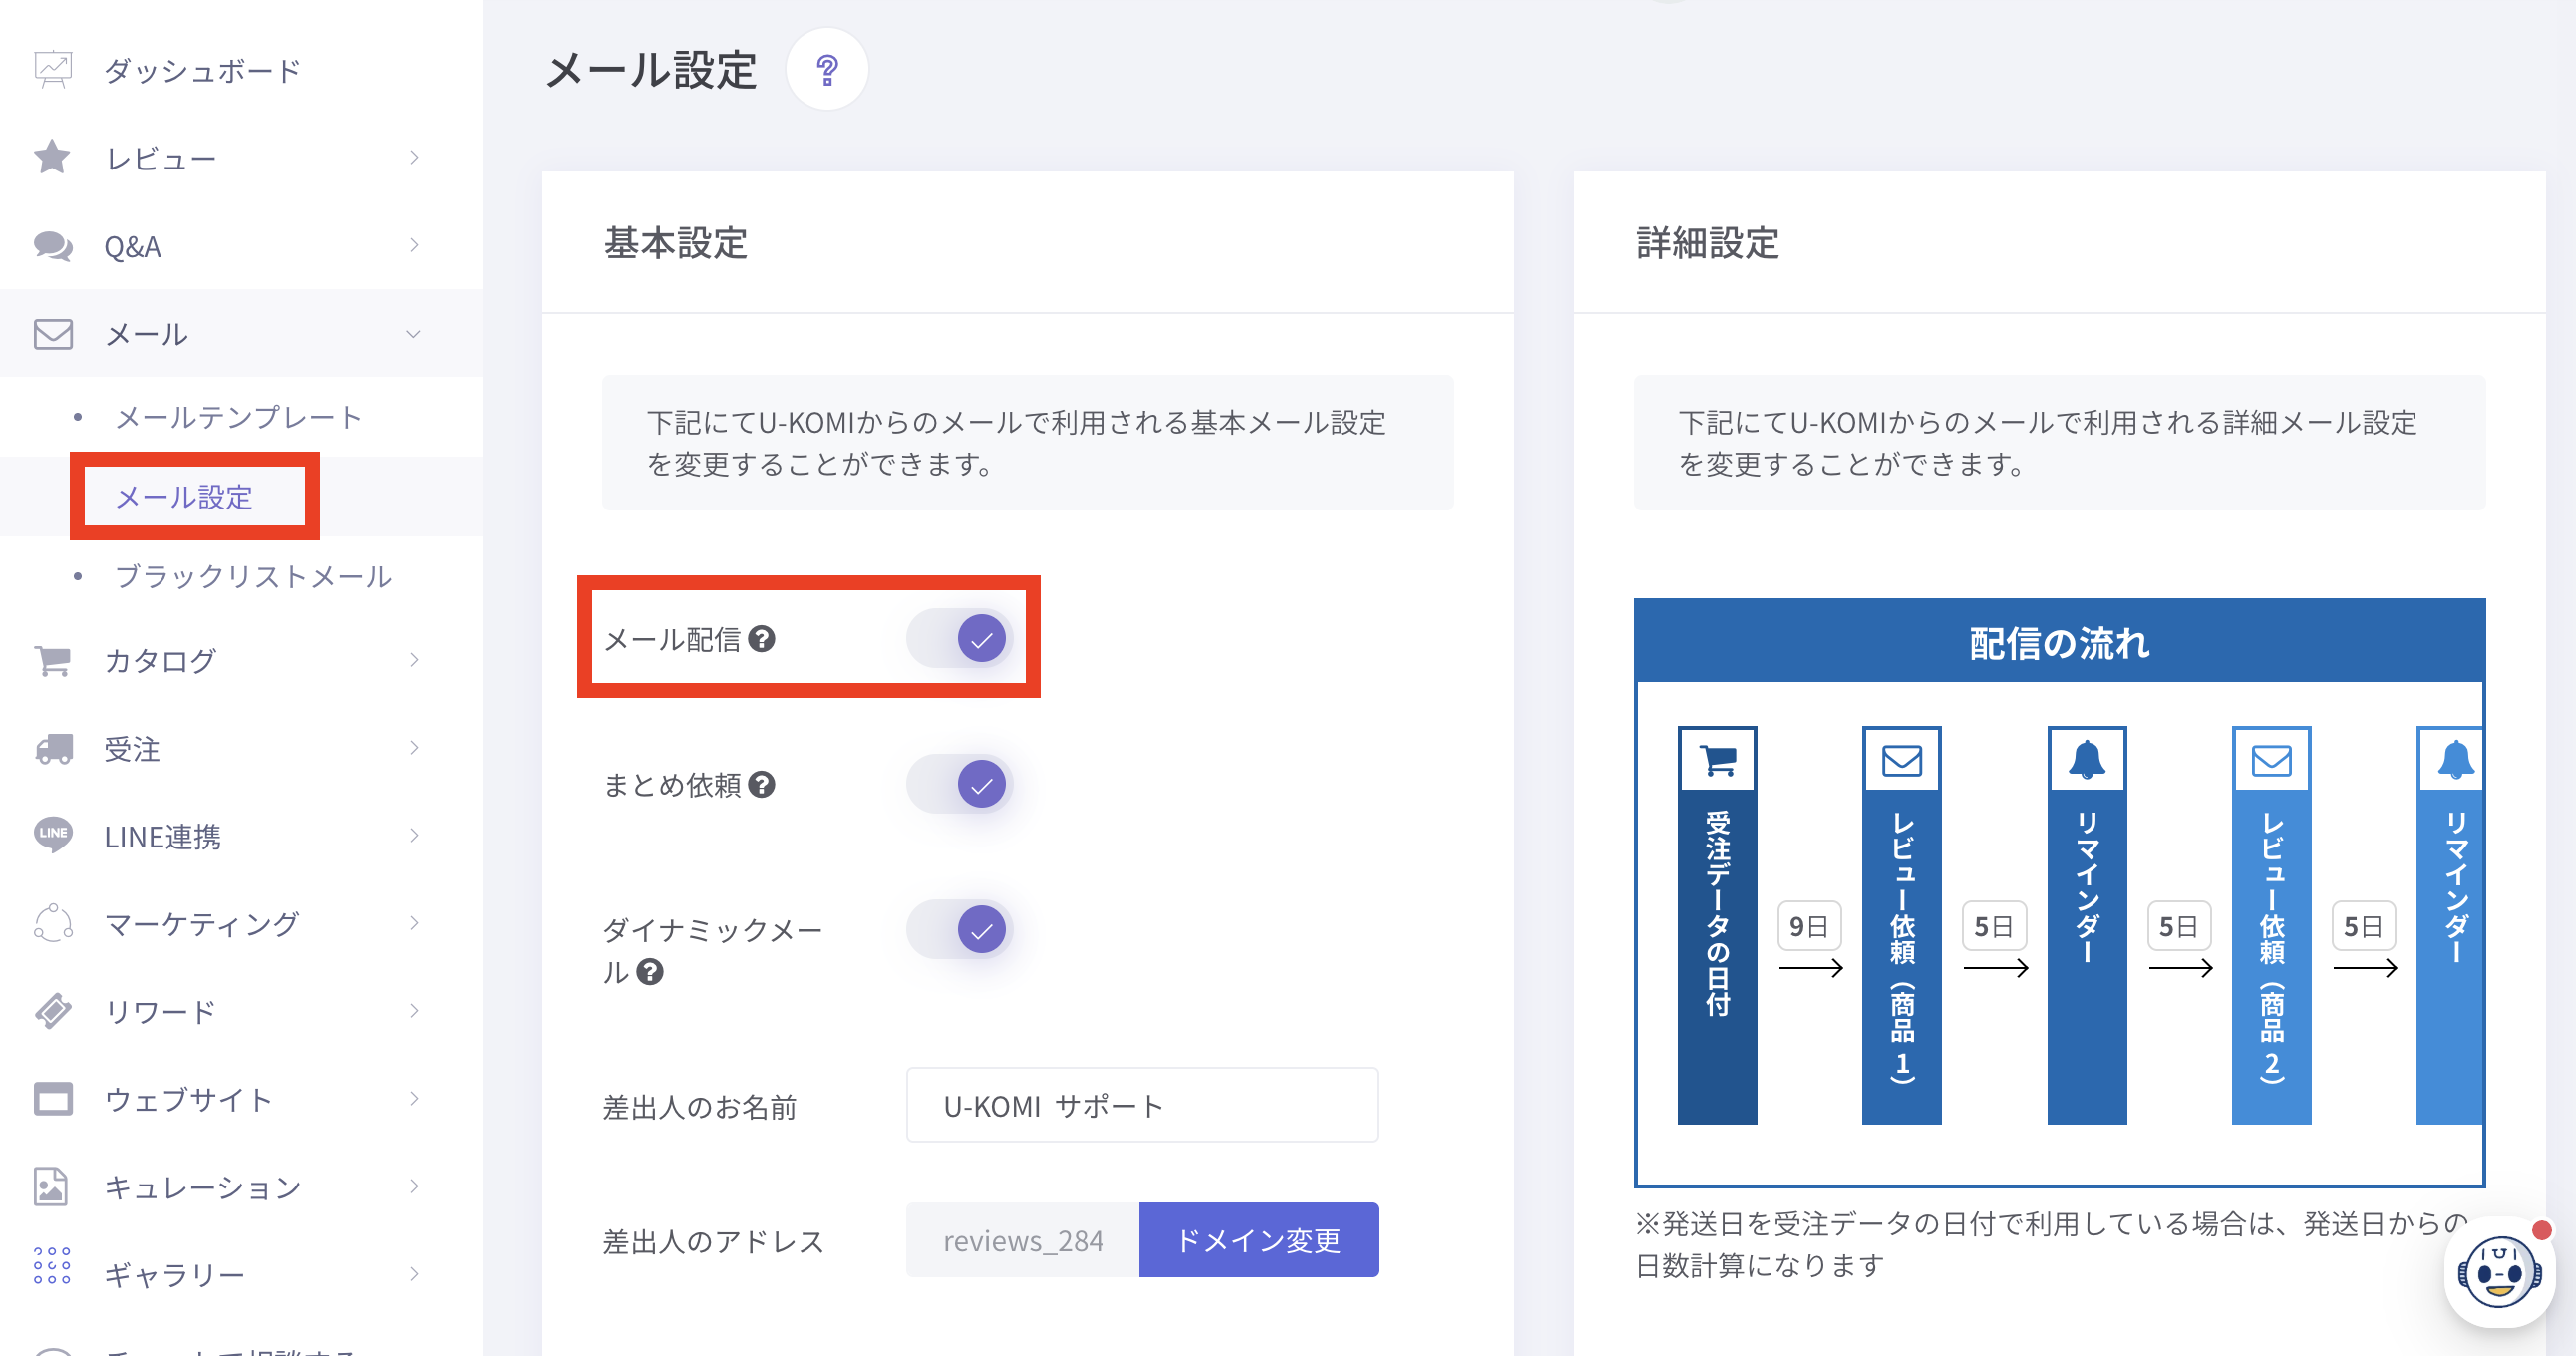Collapse the メール menu section
The image size is (2576, 1356).
[x=413, y=334]
